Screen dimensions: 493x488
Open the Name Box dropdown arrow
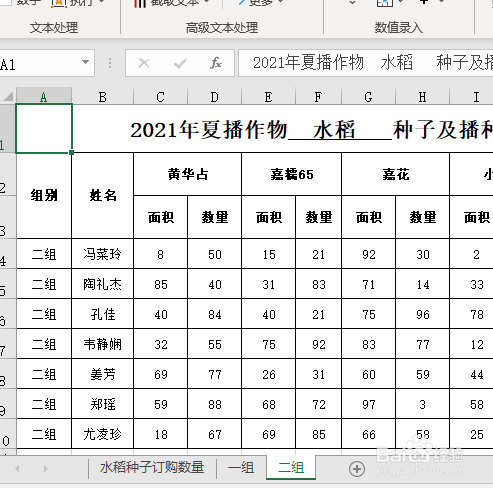[85, 62]
